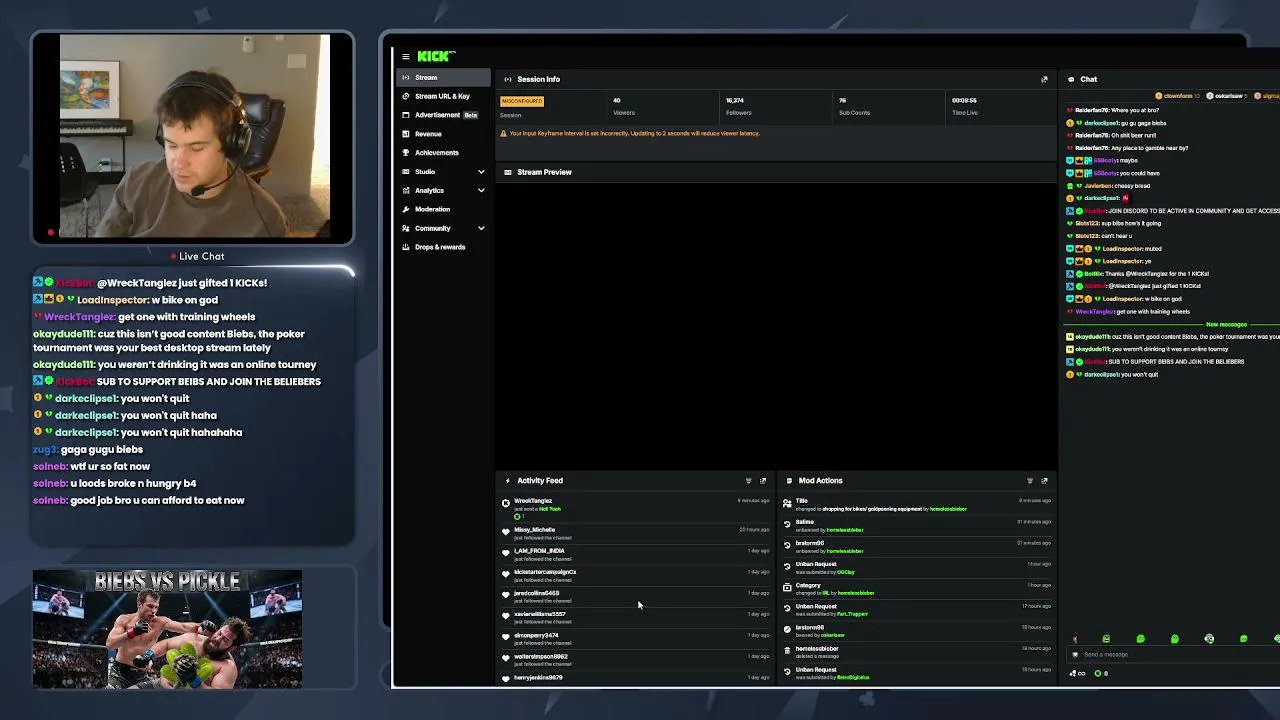This screenshot has width=1280, height=720.
Task: Click Missy_Michelle follower entry
Action: pos(636,534)
